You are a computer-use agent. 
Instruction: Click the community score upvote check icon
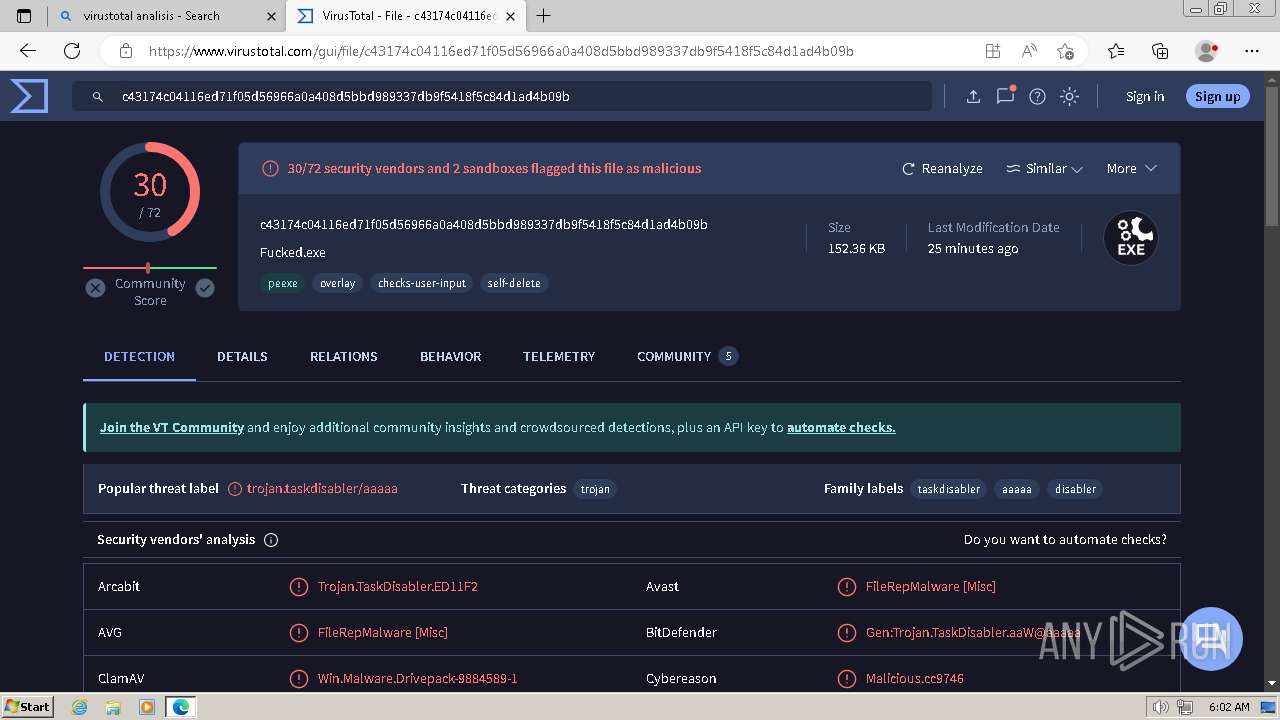point(205,288)
